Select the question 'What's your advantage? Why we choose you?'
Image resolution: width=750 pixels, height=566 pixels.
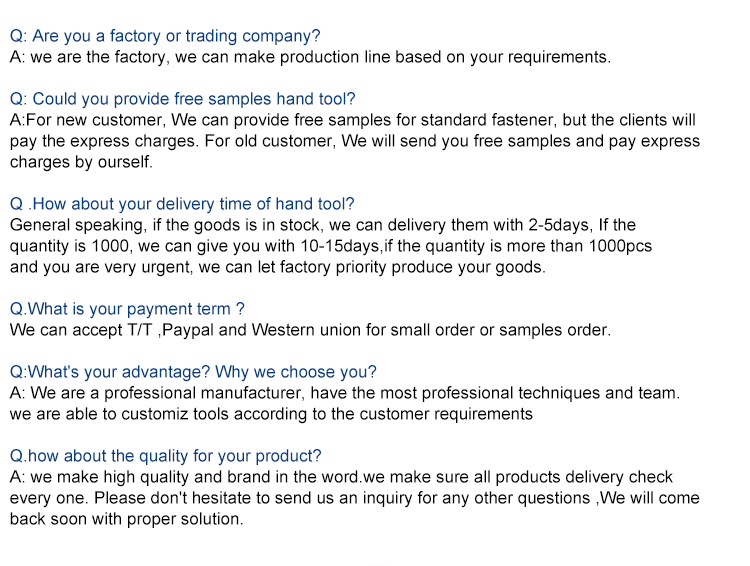(x=193, y=372)
